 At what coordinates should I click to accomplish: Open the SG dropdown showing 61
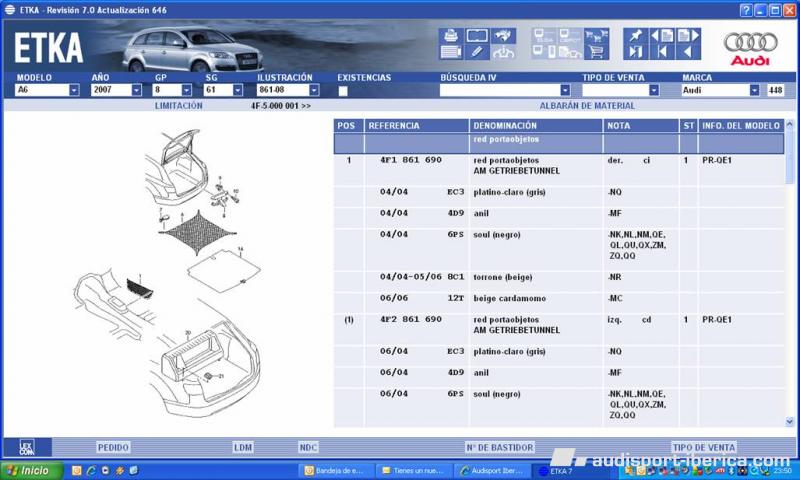pos(237,90)
